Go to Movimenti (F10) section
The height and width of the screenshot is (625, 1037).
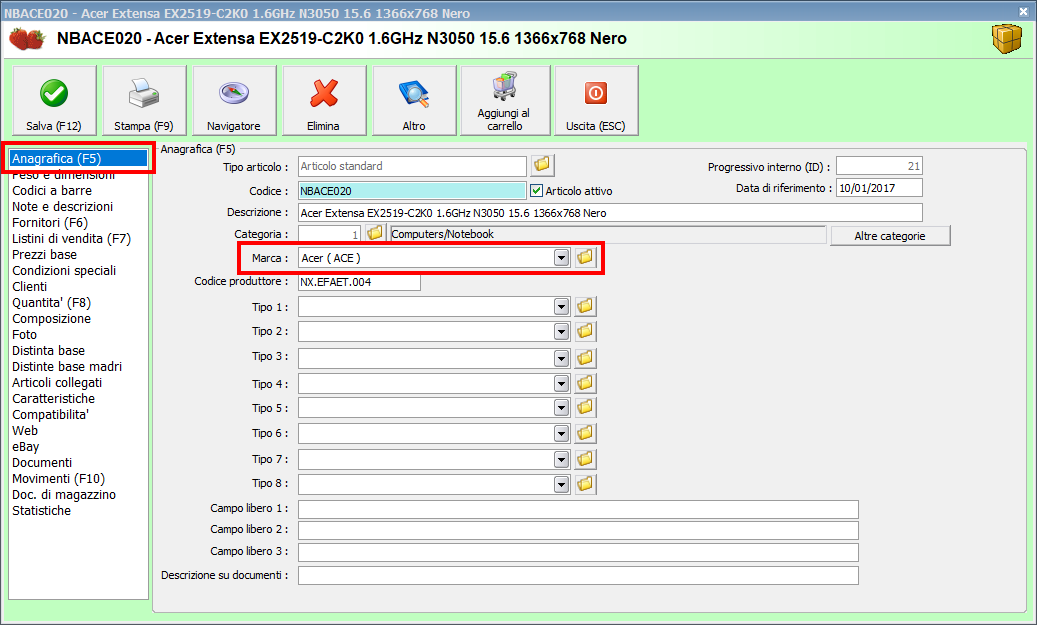58,478
